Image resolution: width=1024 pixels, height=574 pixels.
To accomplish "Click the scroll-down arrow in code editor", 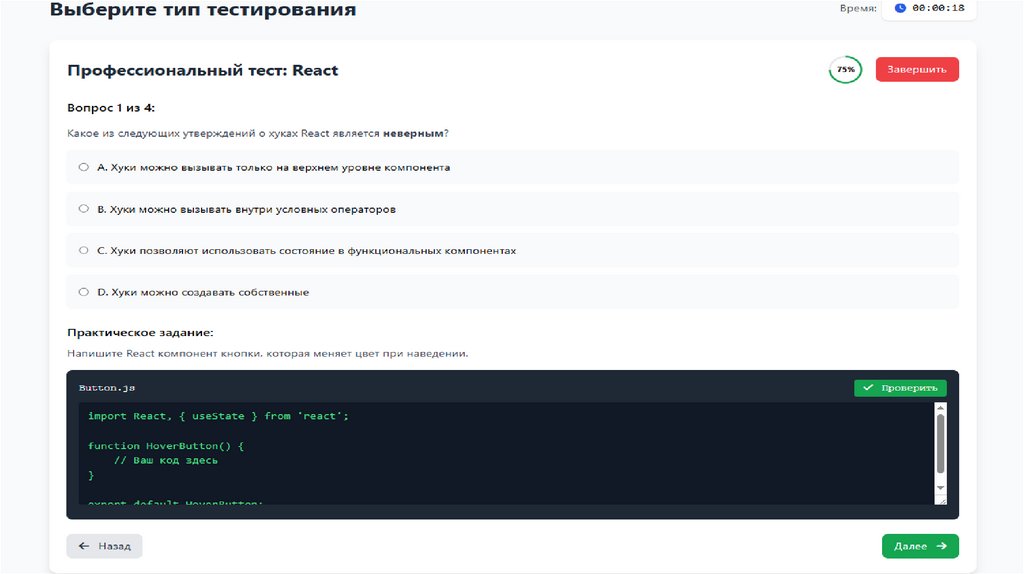I will click(940, 488).
